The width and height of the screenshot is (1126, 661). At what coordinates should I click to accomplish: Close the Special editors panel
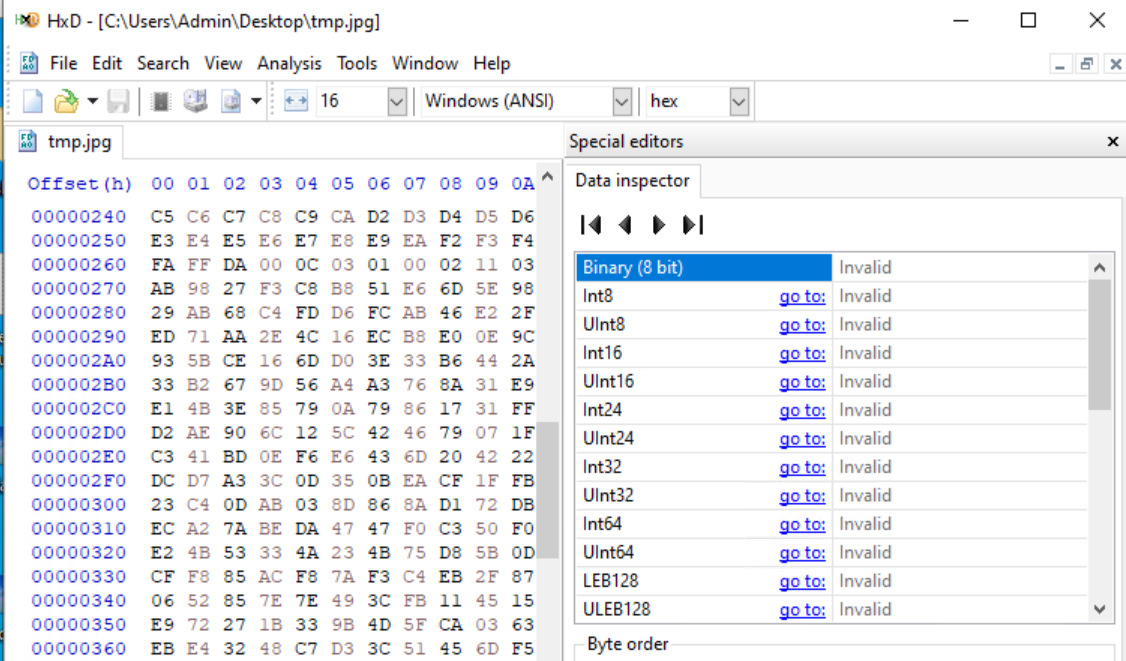[1112, 142]
